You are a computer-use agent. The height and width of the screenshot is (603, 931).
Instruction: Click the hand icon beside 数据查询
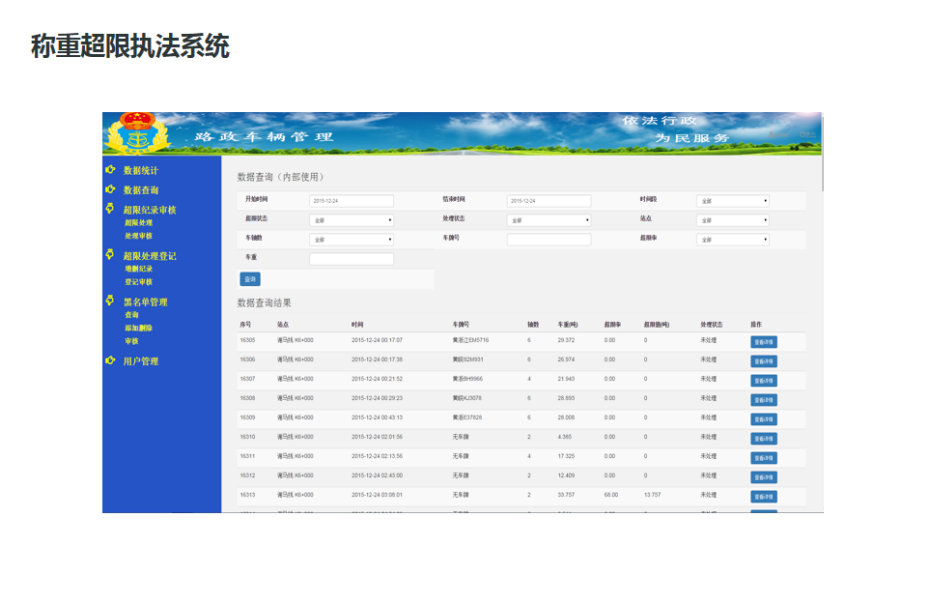tap(110, 189)
